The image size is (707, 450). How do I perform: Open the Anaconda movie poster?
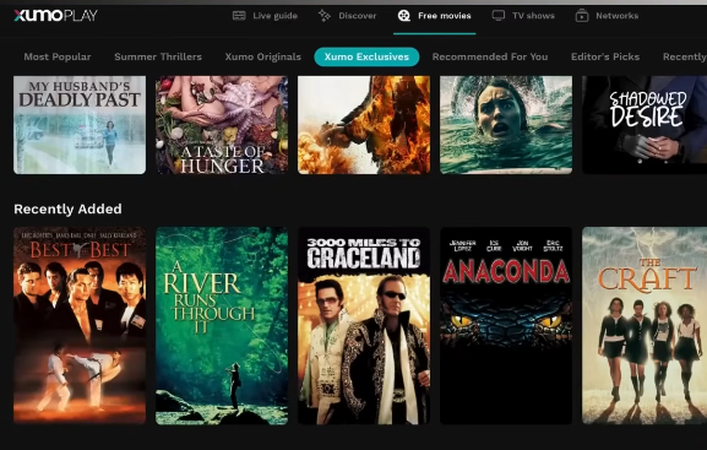[506, 326]
